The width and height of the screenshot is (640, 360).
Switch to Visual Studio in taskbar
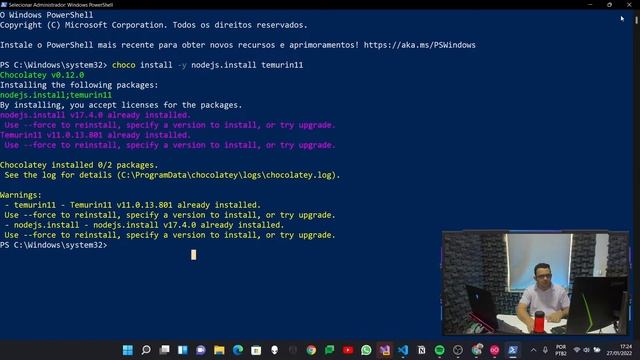[x=384, y=350]
